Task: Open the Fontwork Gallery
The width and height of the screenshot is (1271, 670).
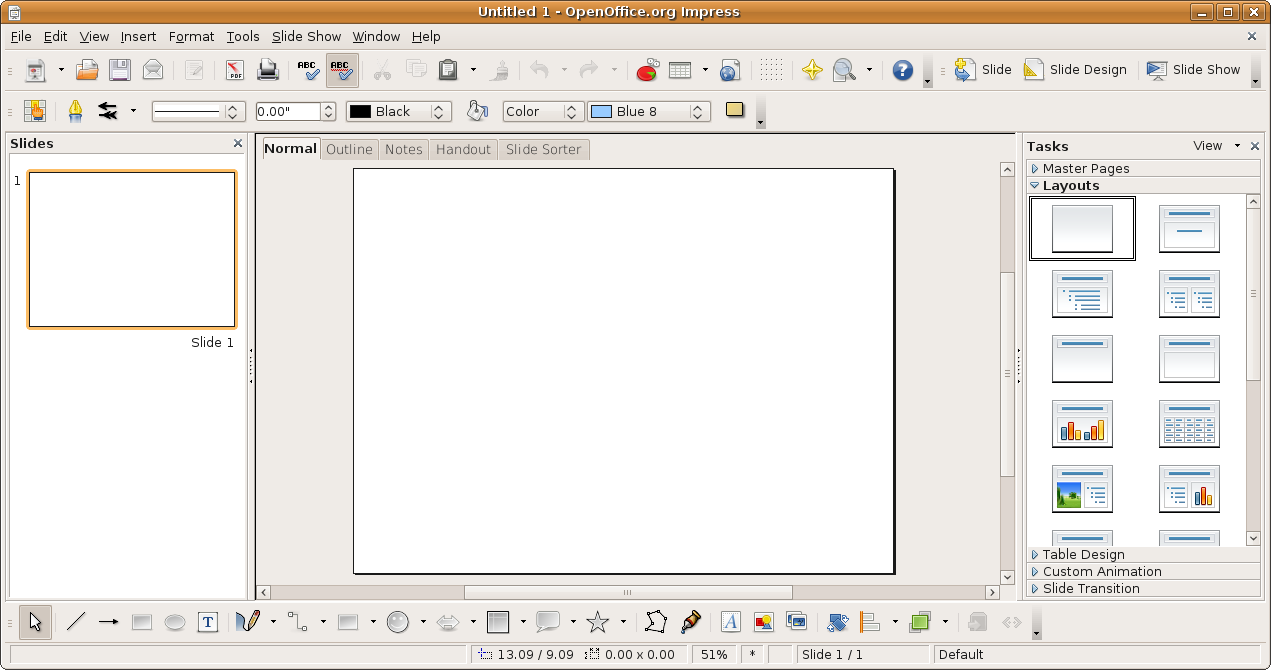Action: tap(731, 622)
